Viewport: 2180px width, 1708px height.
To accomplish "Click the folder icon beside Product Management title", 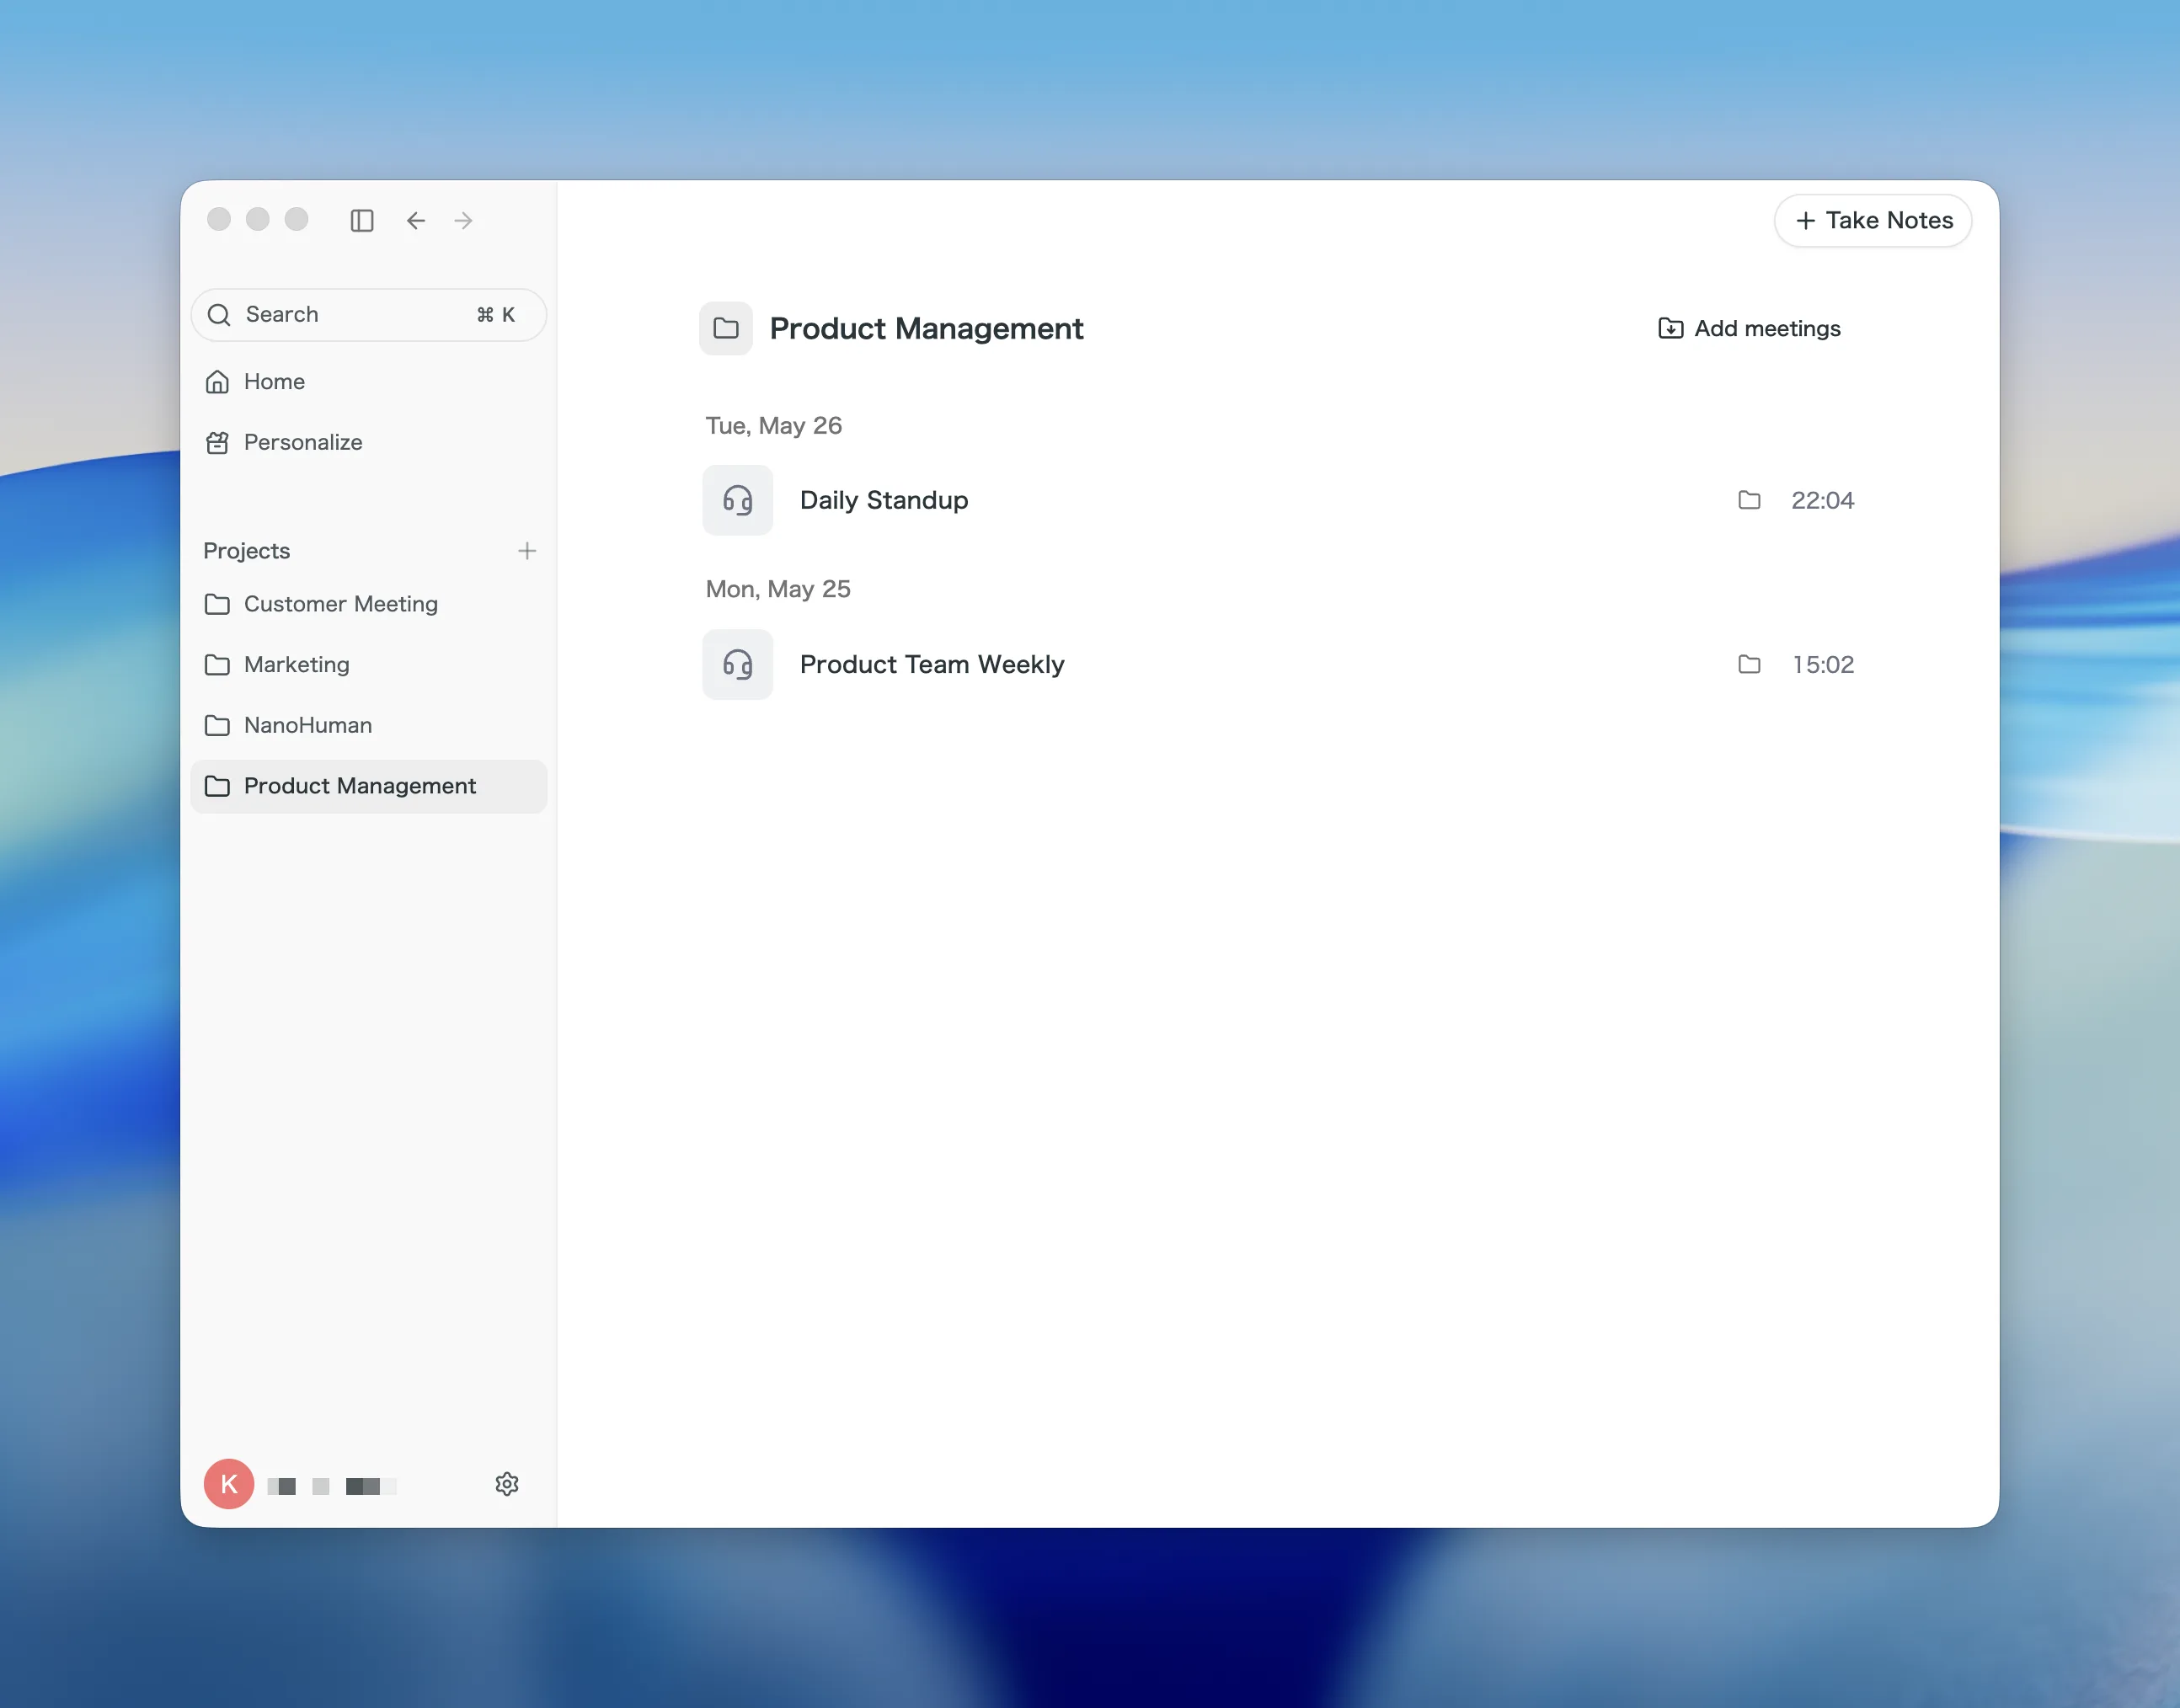I will click(x=726, y=328).
